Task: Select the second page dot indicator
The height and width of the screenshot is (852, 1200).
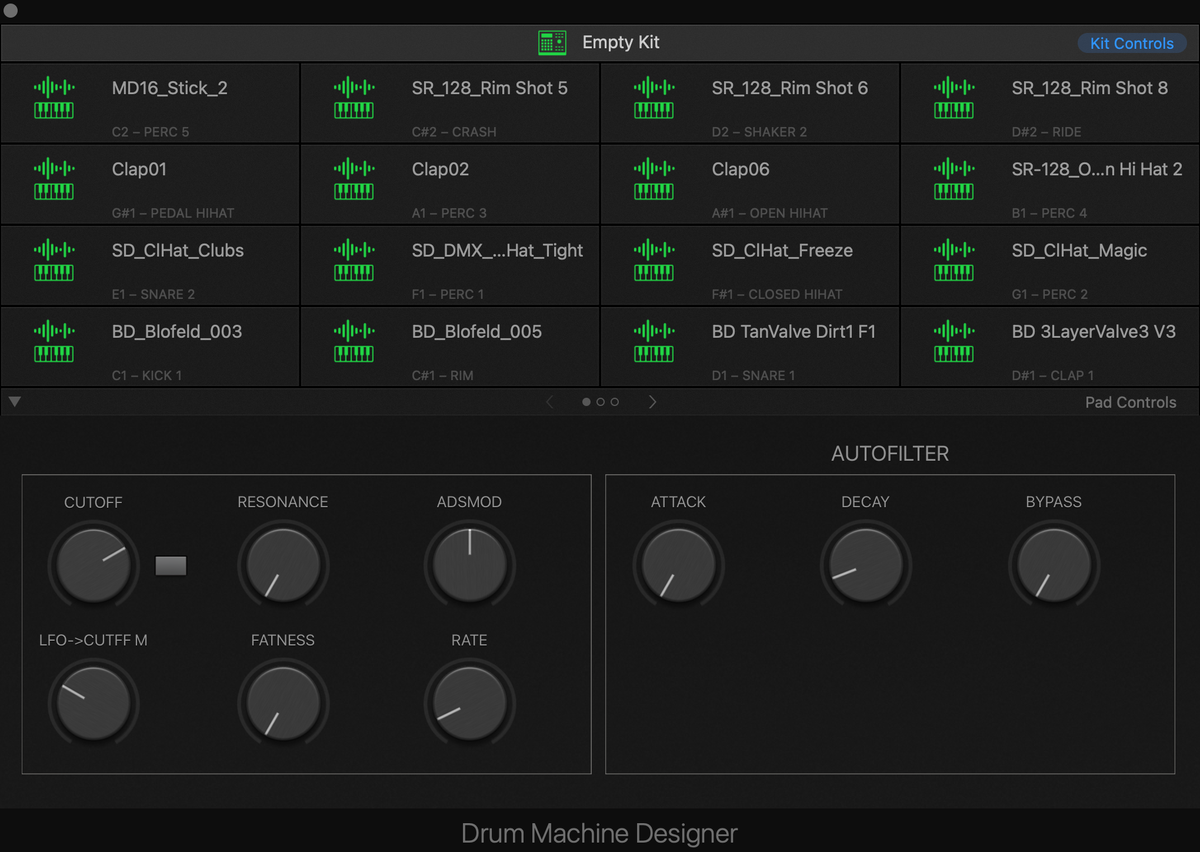Action: coord(600,402)
